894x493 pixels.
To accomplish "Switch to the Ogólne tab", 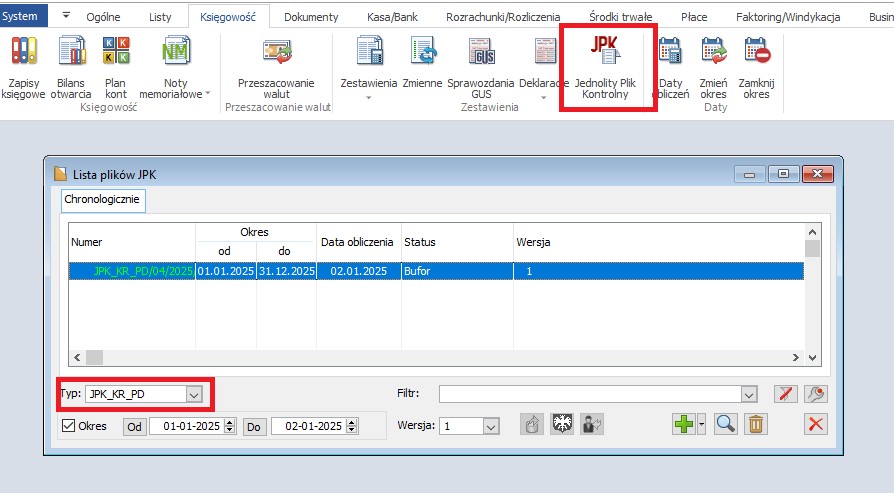I will (103, 17).
